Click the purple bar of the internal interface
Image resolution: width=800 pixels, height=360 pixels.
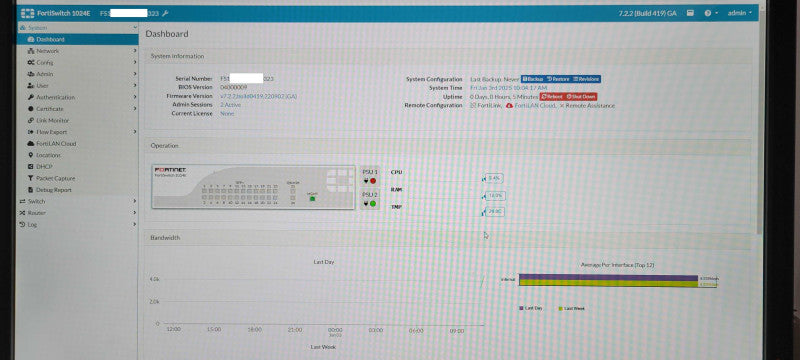click(608, 278)
